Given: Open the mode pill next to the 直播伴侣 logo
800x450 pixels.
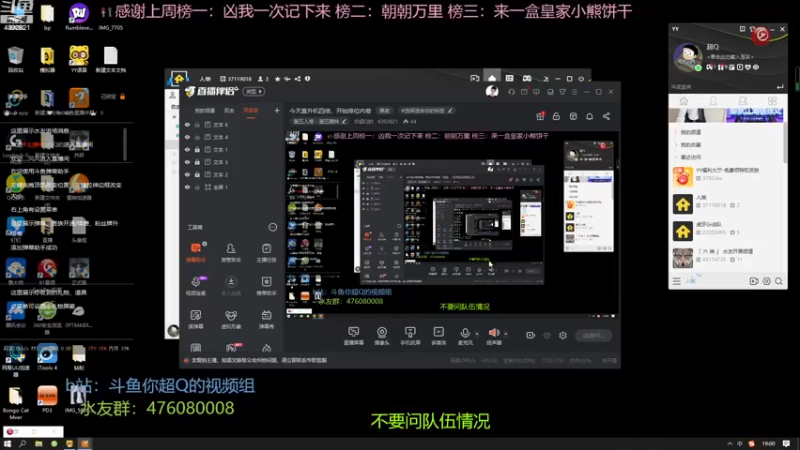Looking at the screenshot, I should tap(254, 92).
